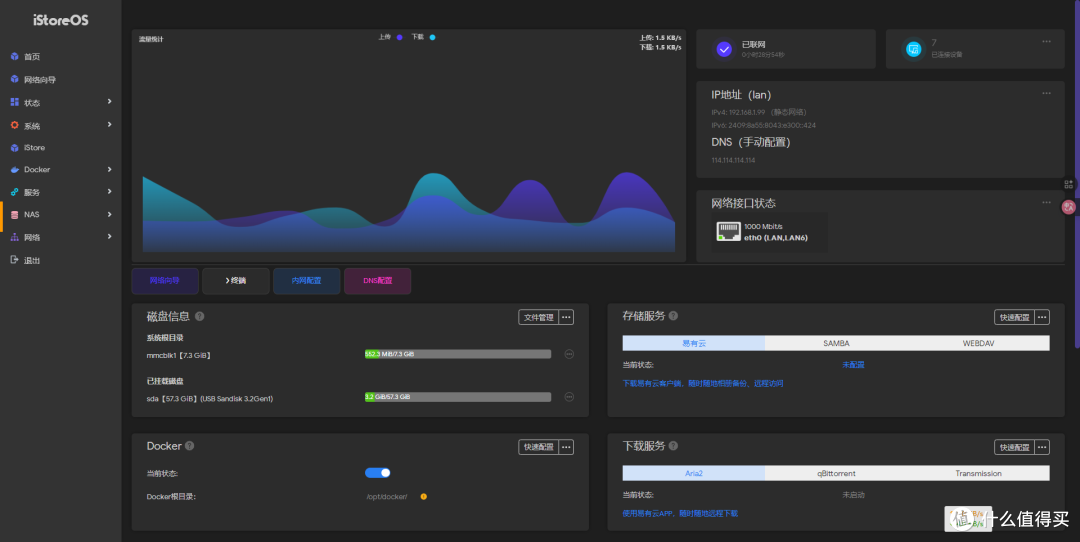Expand the NAS sidebar menu chevron
This screenshot has width=1080, height=542.
(x=110, y=214)
